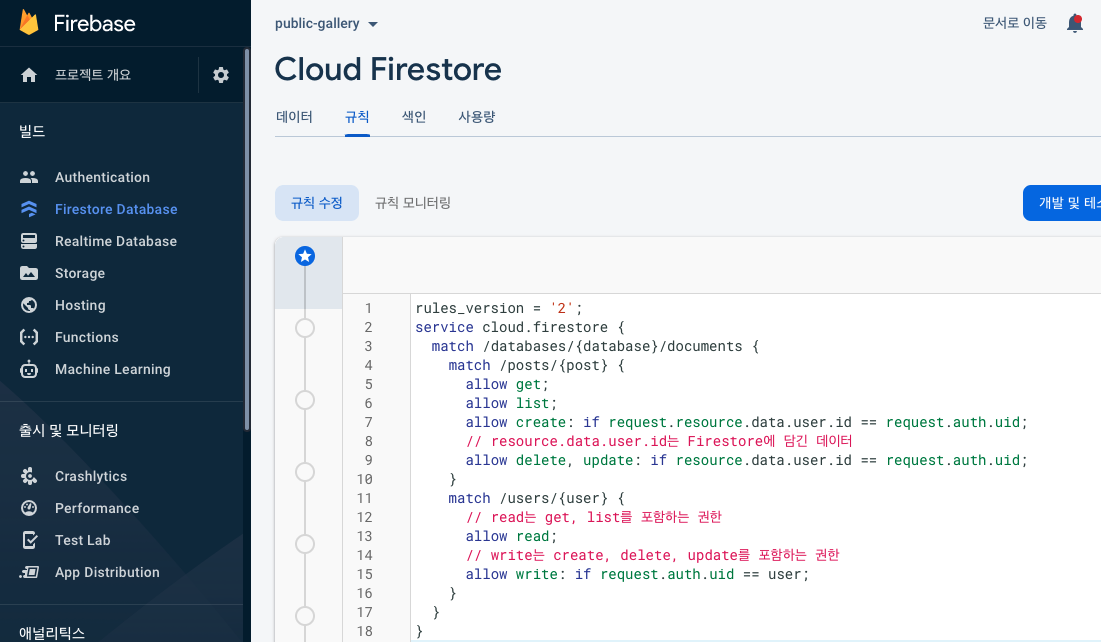Click the 'match /users/{user}' code line
The width and height of the screenshot is (1101, 642).
click(x=536, y=498)
